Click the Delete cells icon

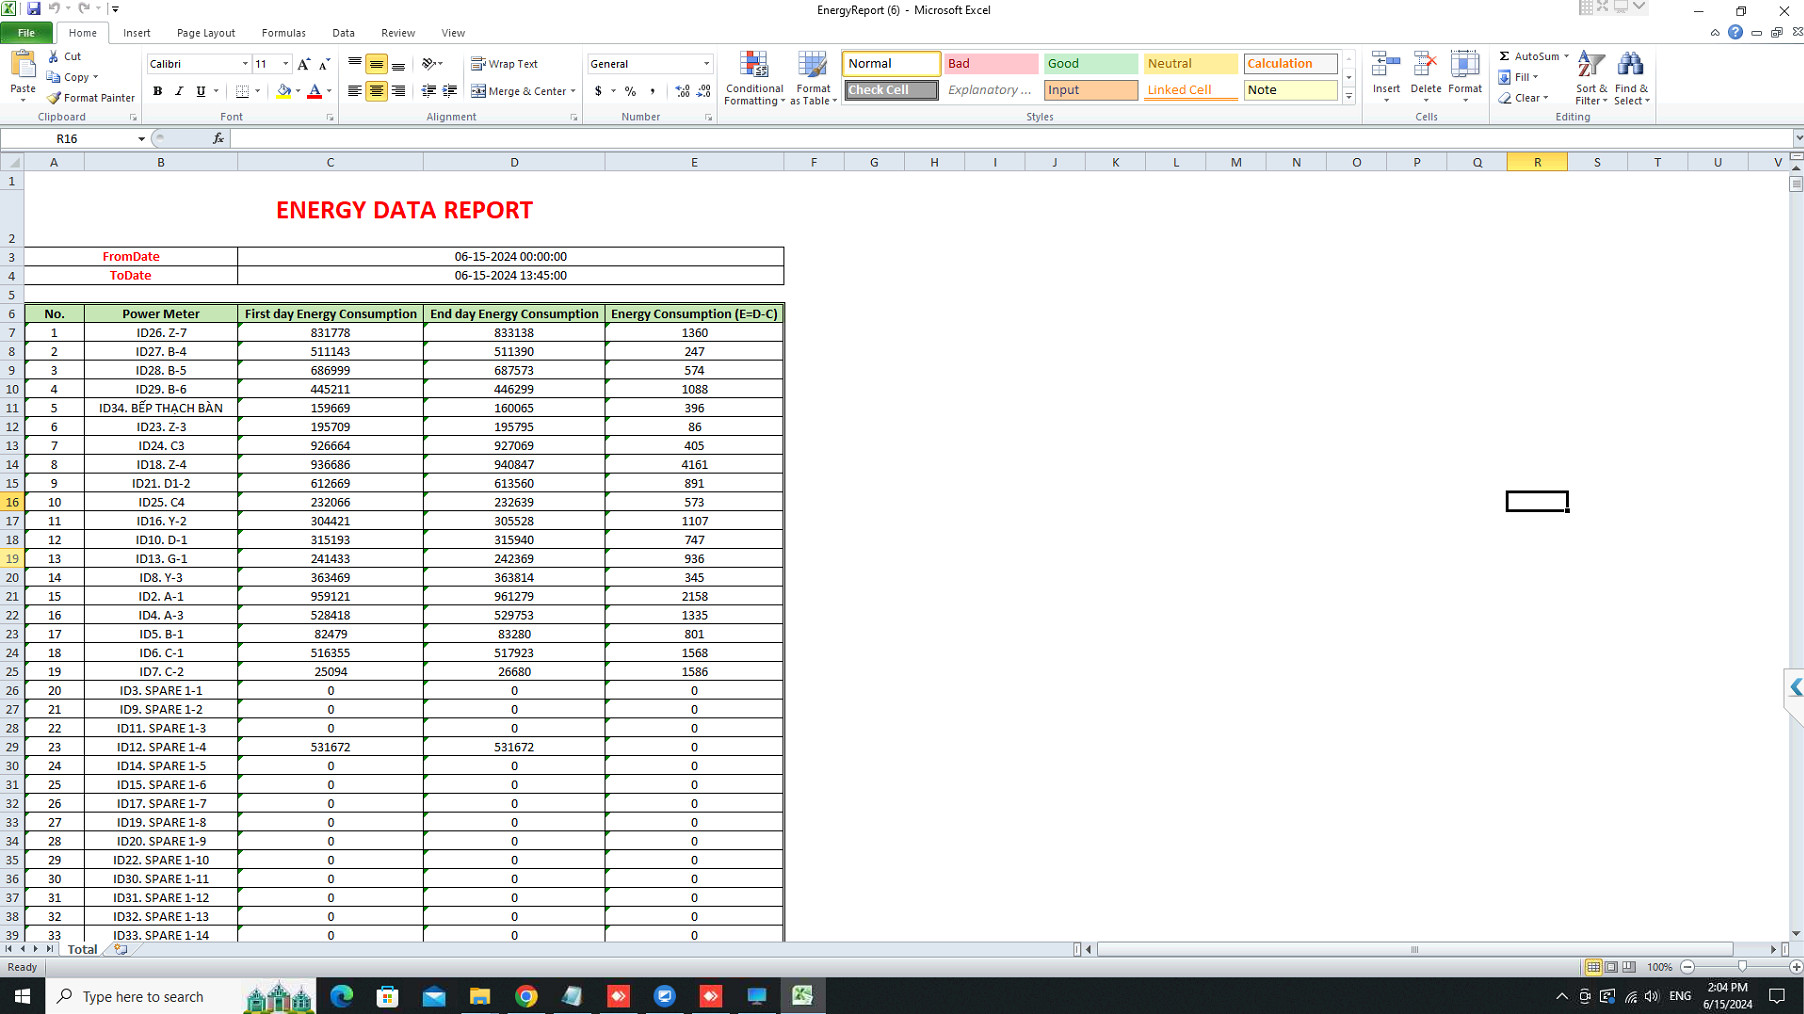click(x=1425, y=74)
